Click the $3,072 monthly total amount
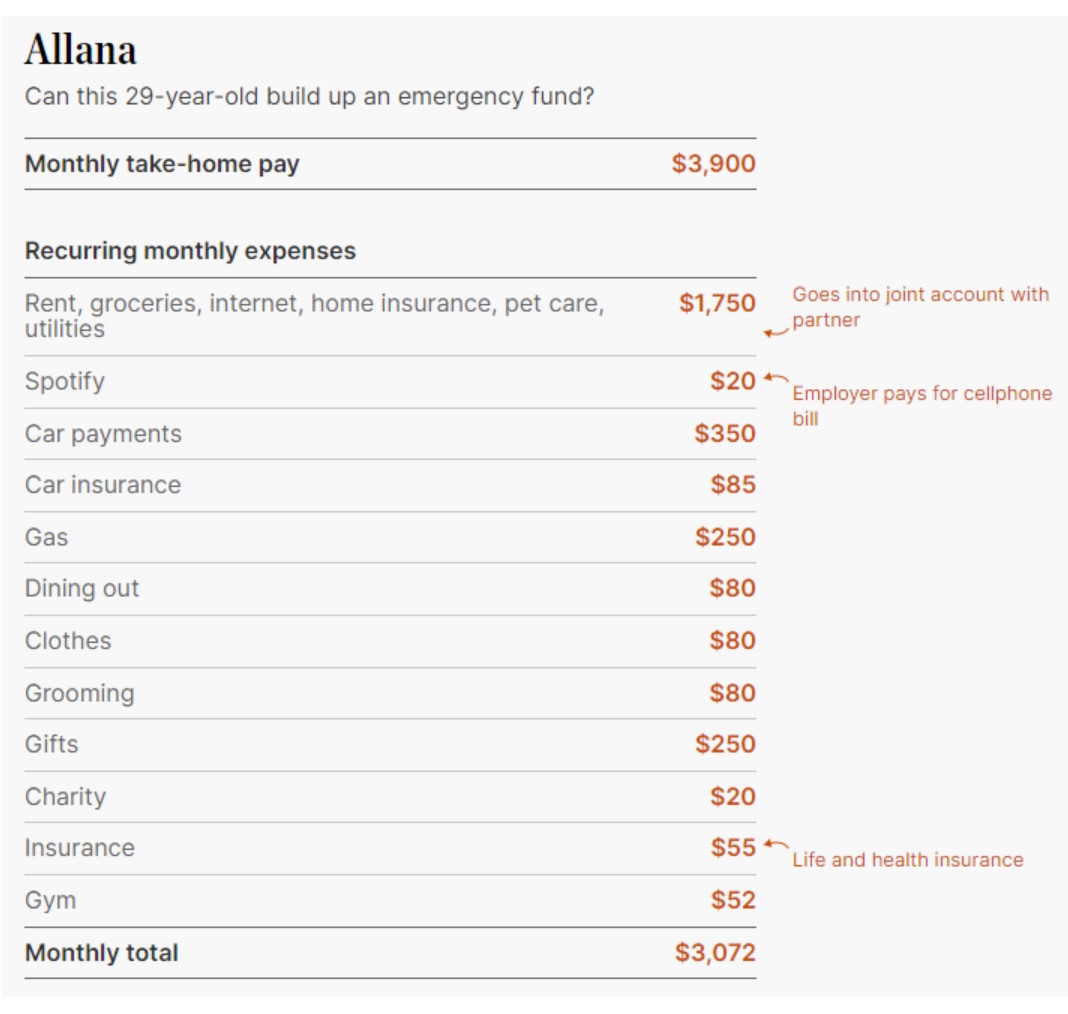The width and height of the screenshot is (1068, 1014). (x=715, y=953)
